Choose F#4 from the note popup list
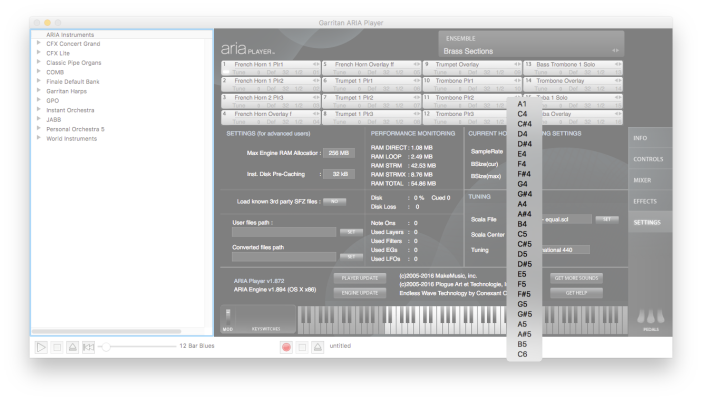 [524, 174]
